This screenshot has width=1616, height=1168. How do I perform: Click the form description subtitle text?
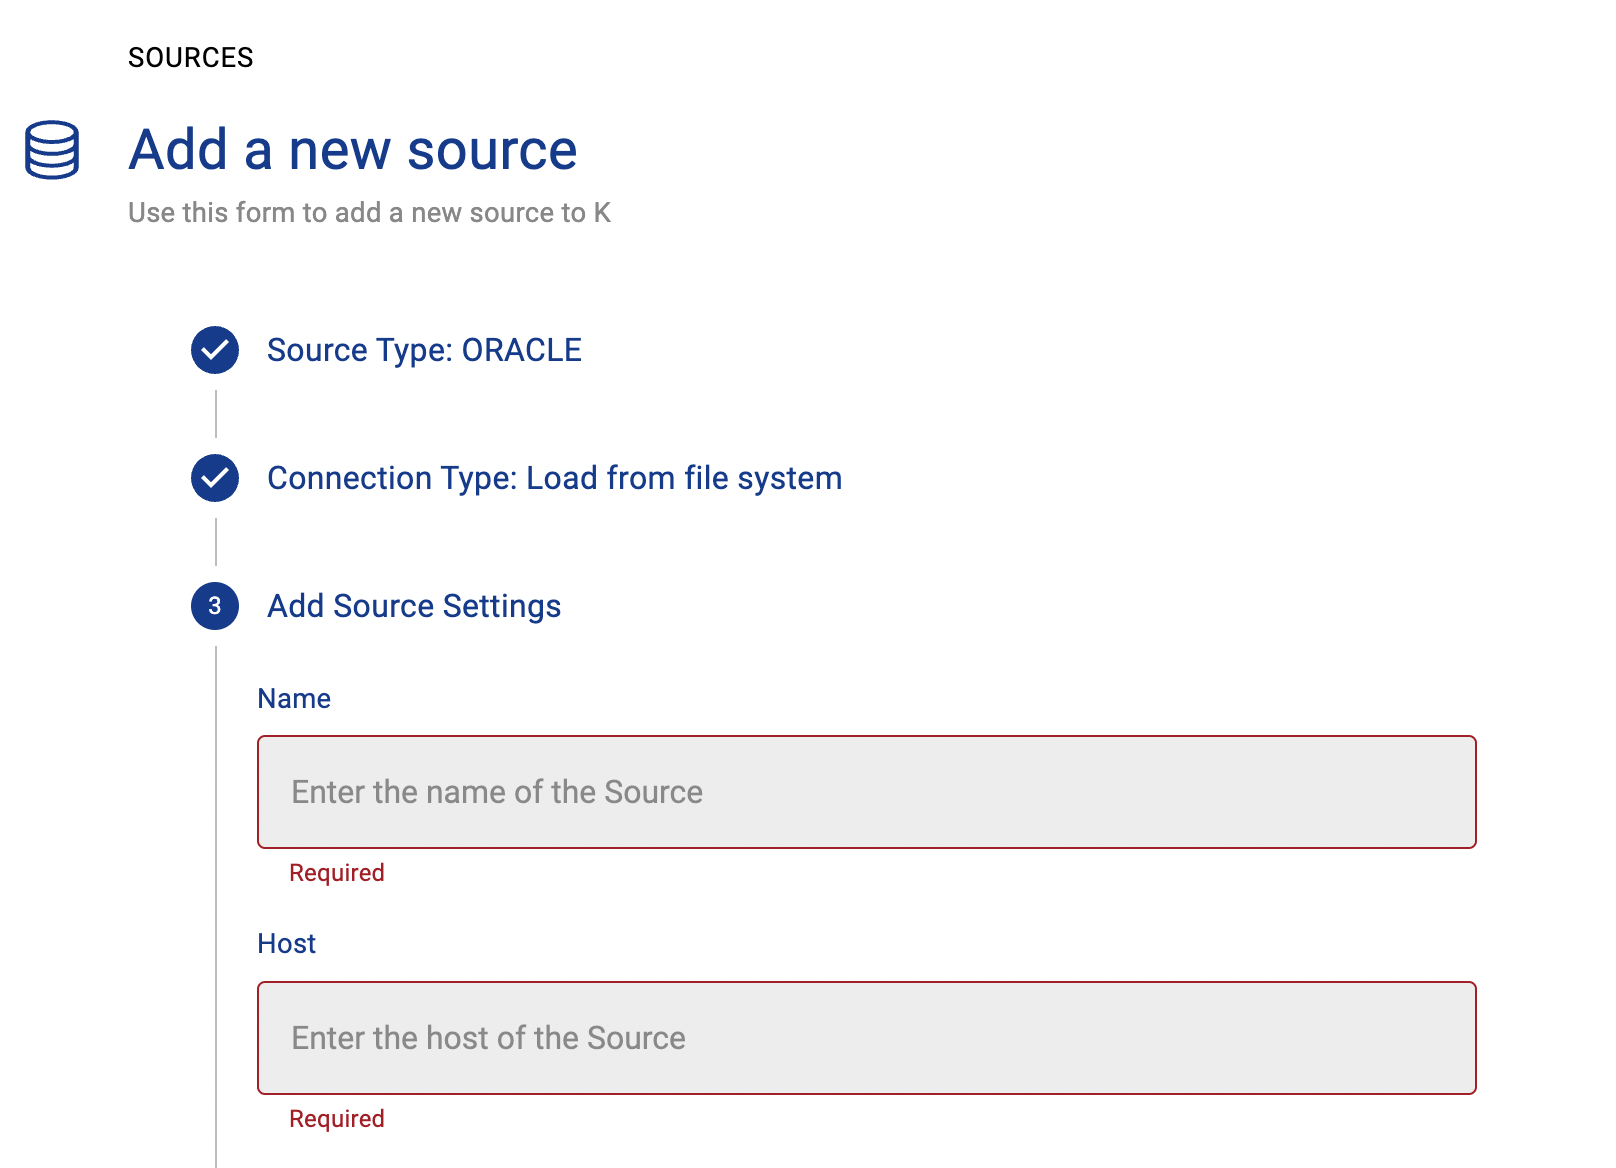[x=369, y=213]
